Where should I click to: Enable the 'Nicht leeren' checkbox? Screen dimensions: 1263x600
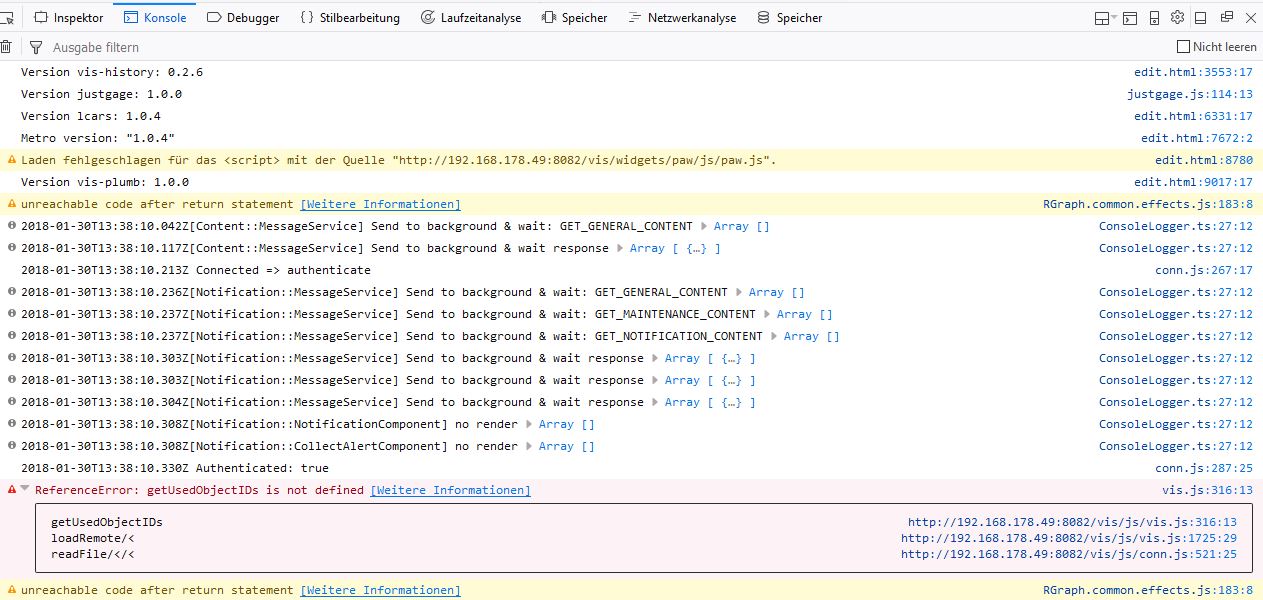pyautogui.click(x=1184, y=47)
